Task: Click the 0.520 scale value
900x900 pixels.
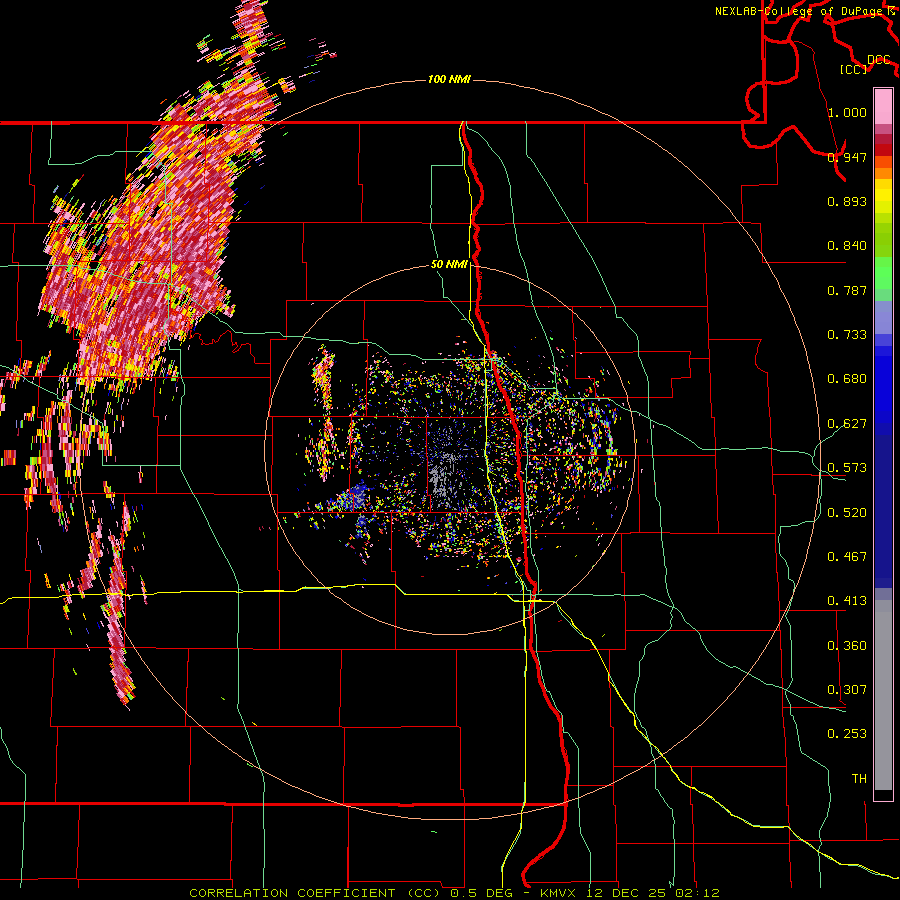Action: pyautogui.click(x=847, y=513)
